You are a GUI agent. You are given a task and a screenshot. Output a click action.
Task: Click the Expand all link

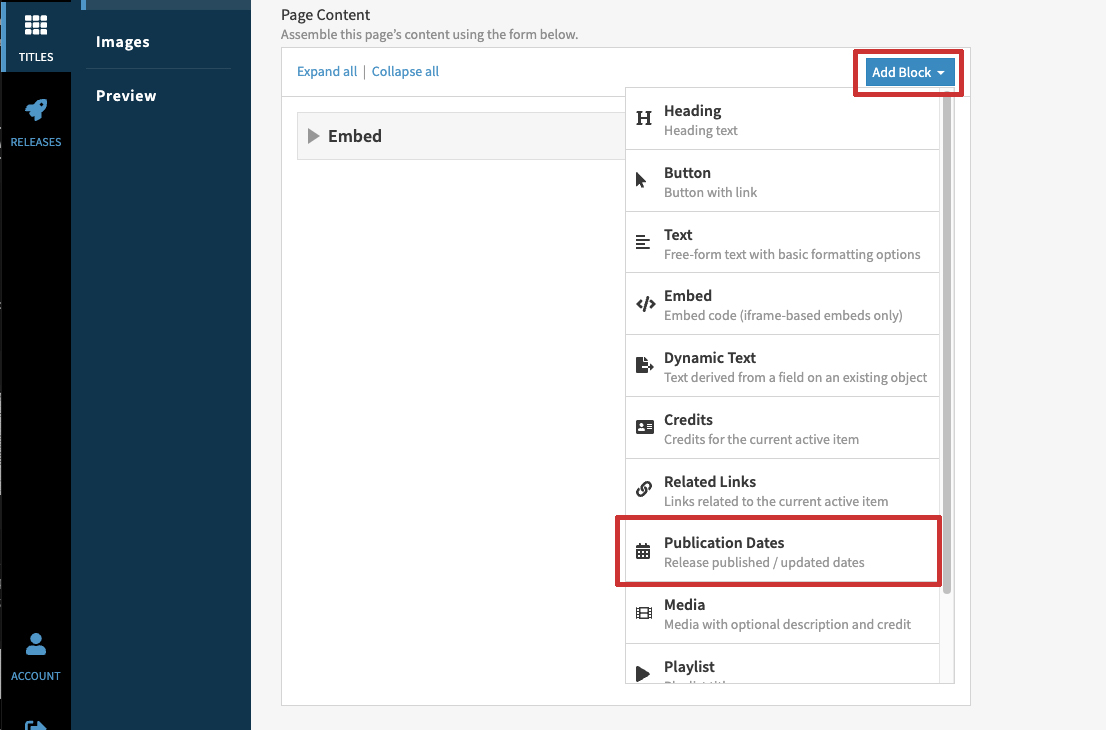pyautogui.click(x=327, y=71)
